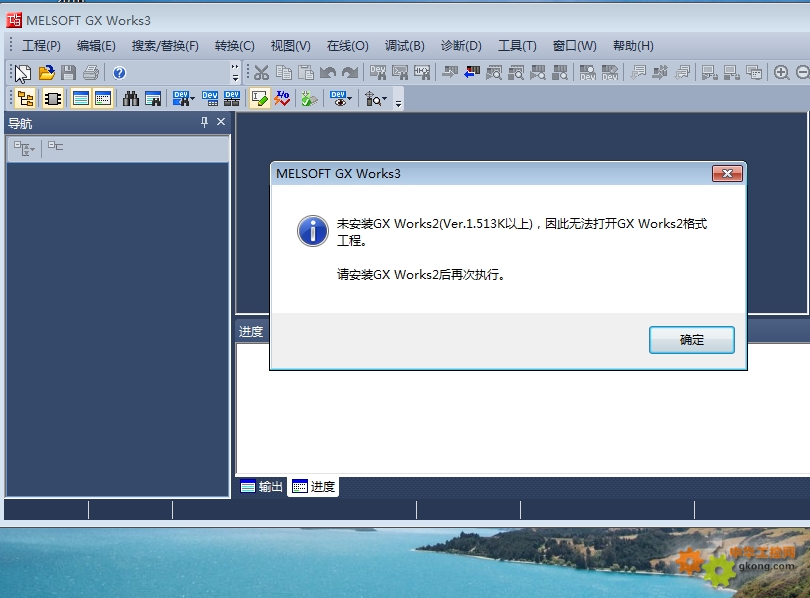This screenshot has height=598, width=810.
Task: Toggle the output window toolbar button
Action: 81,99
